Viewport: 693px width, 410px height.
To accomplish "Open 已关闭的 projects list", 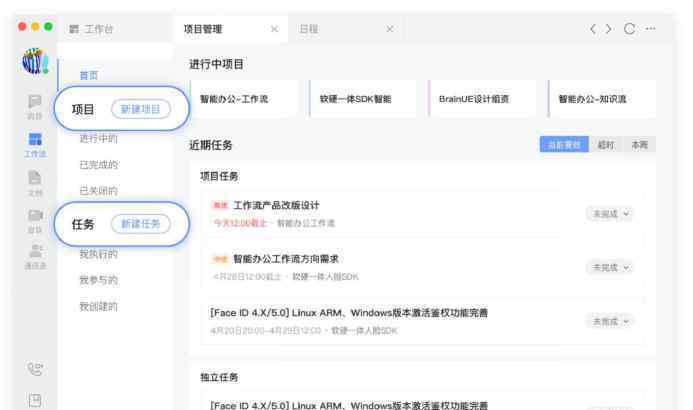I will point(99,191).
